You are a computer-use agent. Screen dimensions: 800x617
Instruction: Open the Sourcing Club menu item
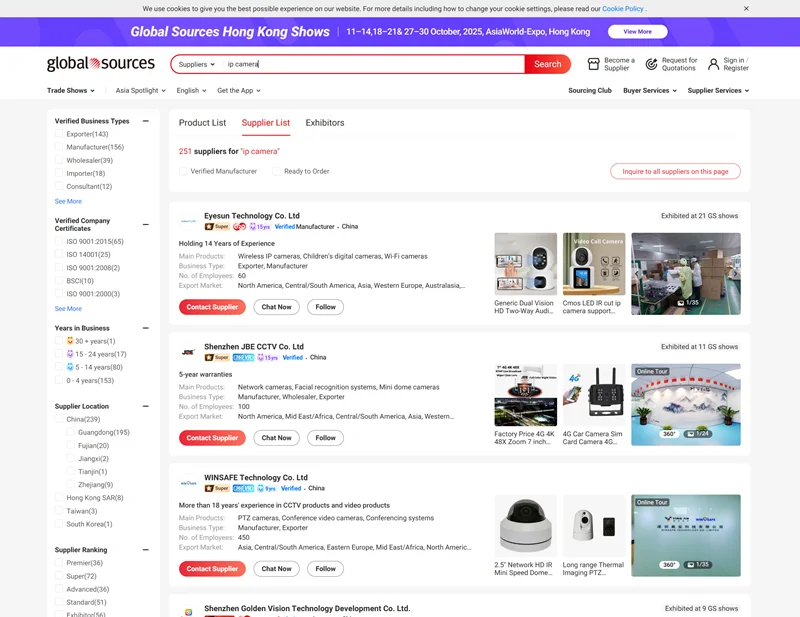click(590, 90)
